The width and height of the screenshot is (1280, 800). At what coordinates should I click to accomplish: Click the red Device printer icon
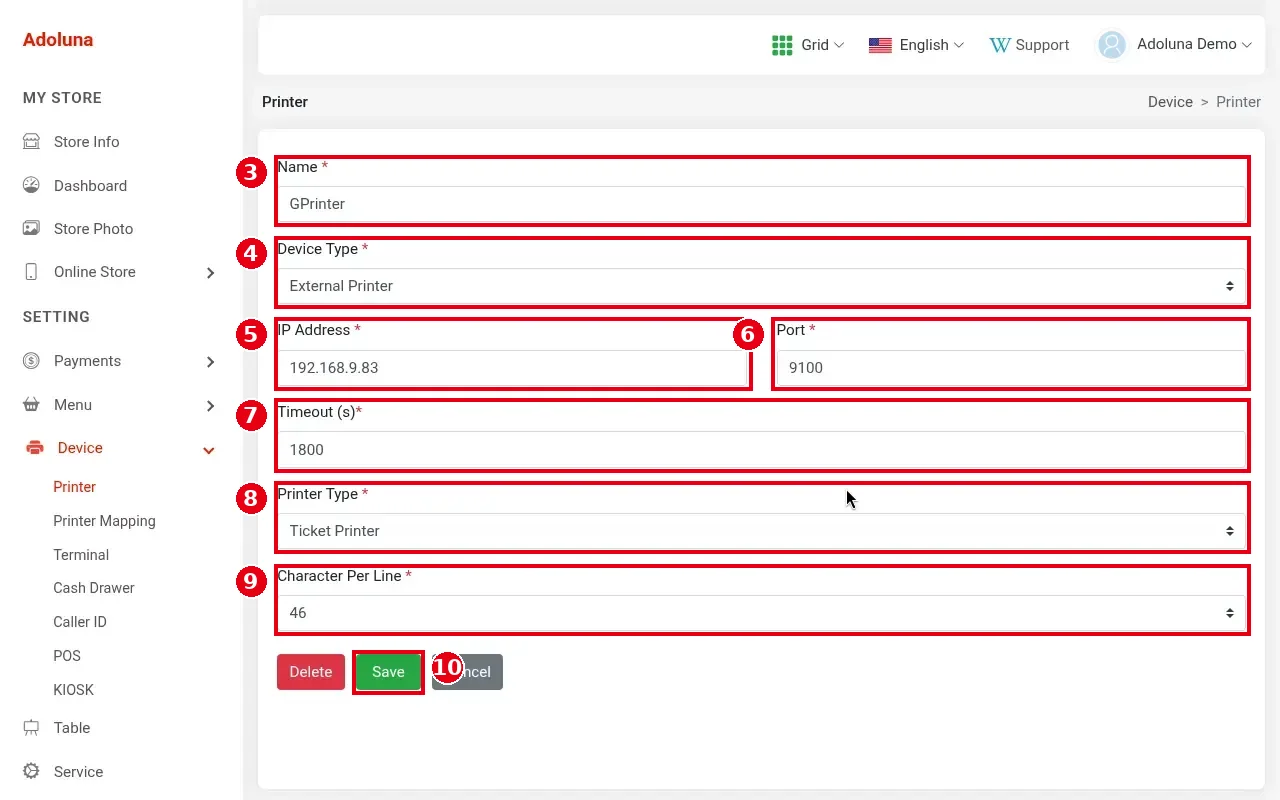tap(35, 447)
